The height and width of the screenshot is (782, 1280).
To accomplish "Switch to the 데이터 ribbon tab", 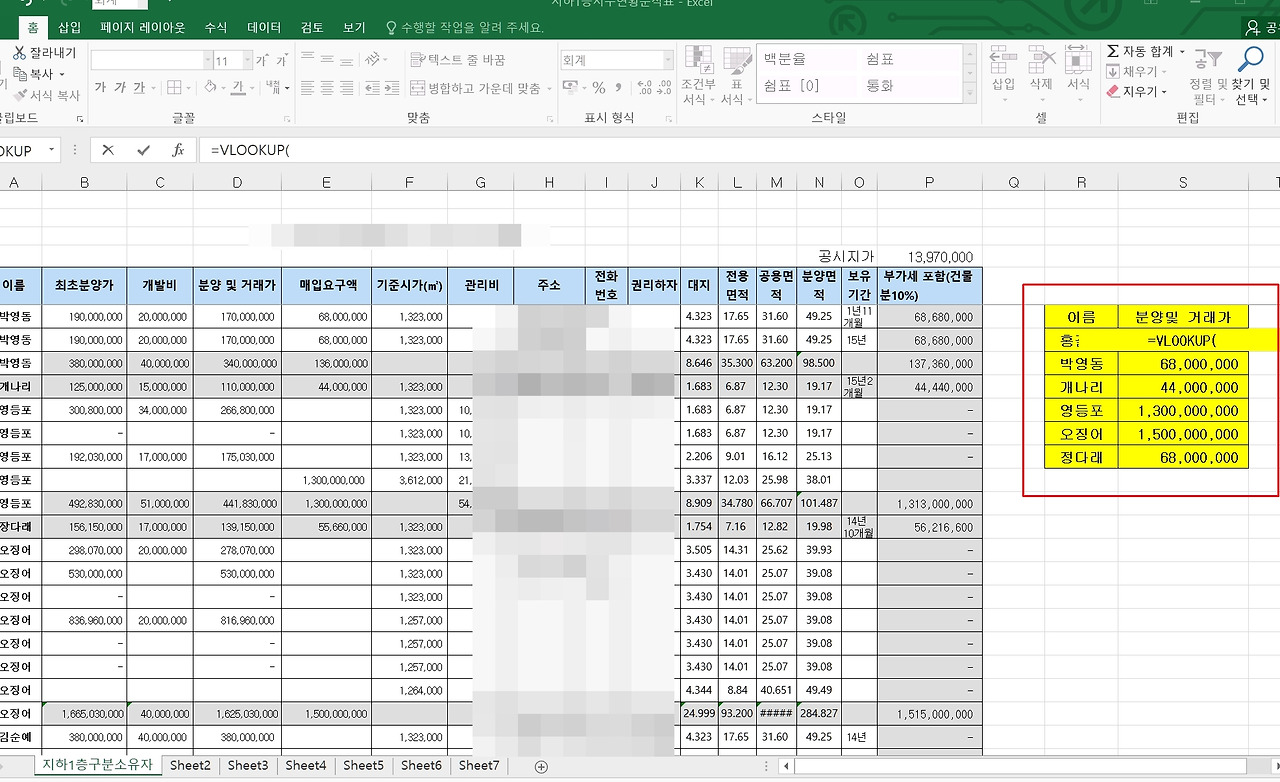I will pyautogui.click(x=264, y=28).
